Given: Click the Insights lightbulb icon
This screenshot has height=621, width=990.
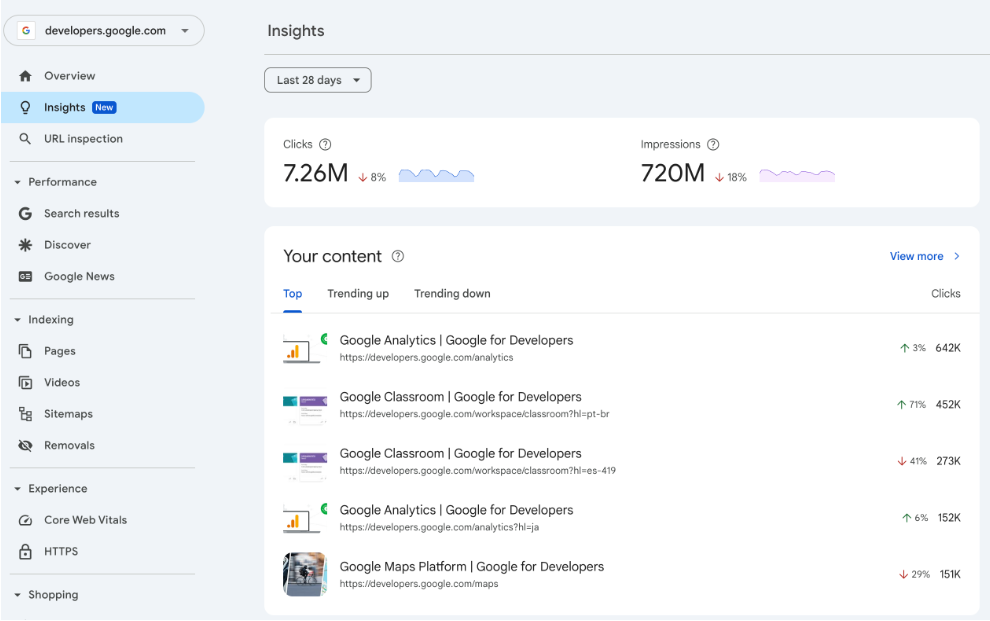Looking at the screenshot, I should point(26,108).
